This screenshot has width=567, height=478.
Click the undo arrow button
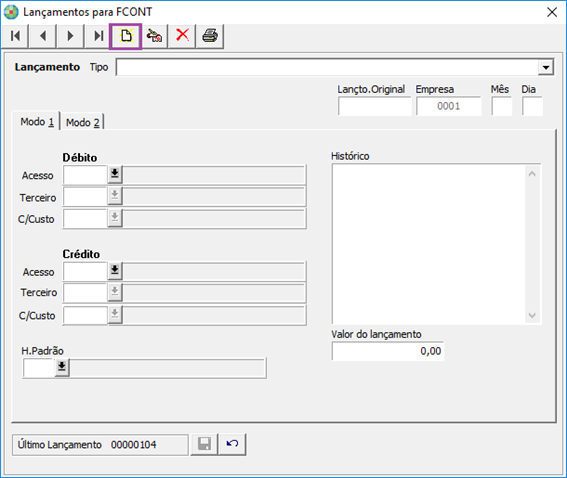pyautogui.click(x=233, y=444)
